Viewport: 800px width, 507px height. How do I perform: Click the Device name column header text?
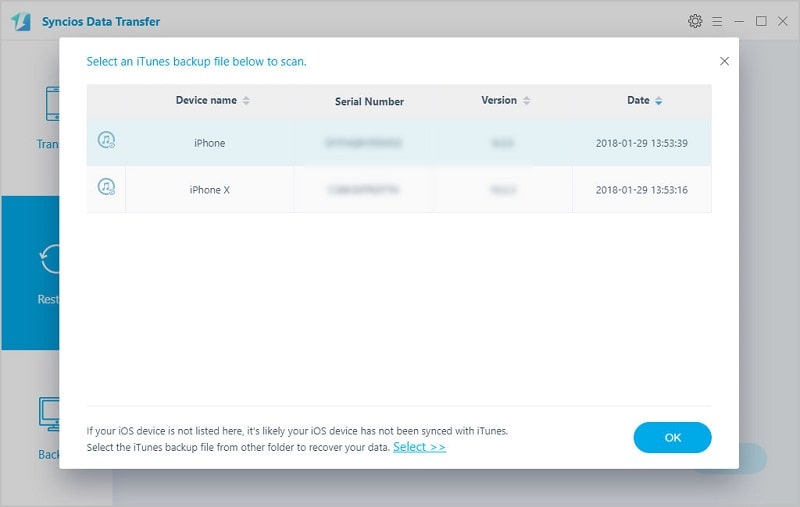click(x=206, y=100)
